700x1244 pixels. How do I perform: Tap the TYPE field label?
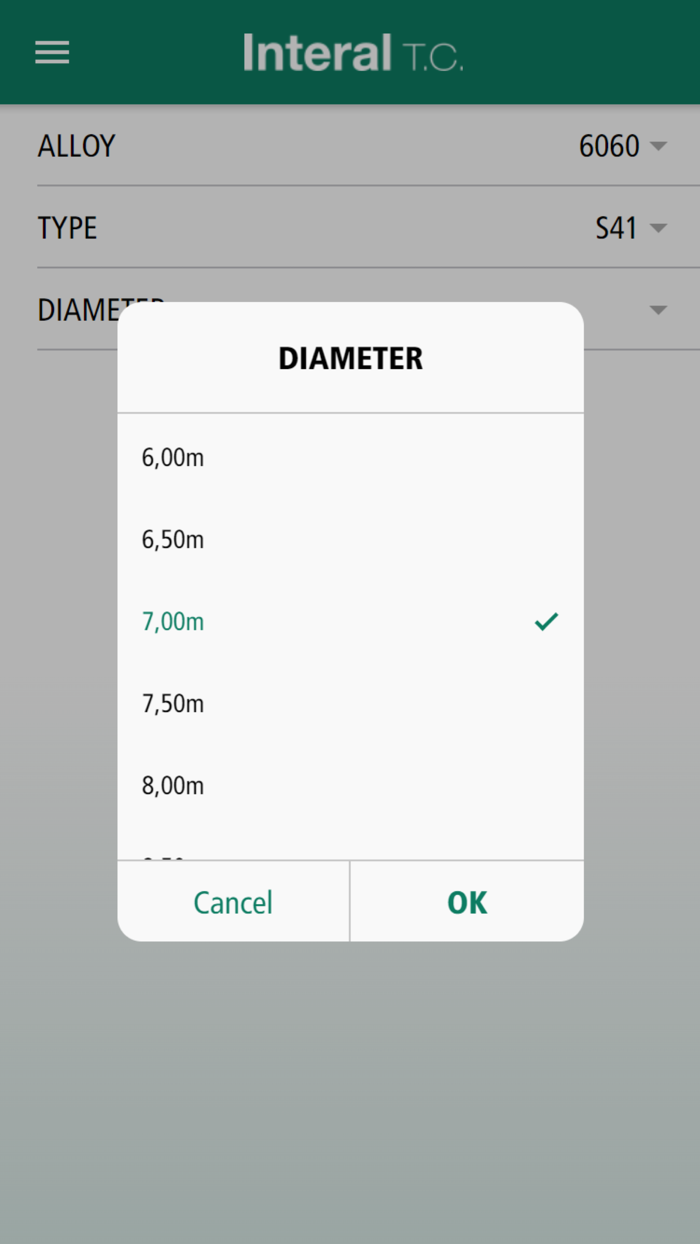(x=67, y=228)
